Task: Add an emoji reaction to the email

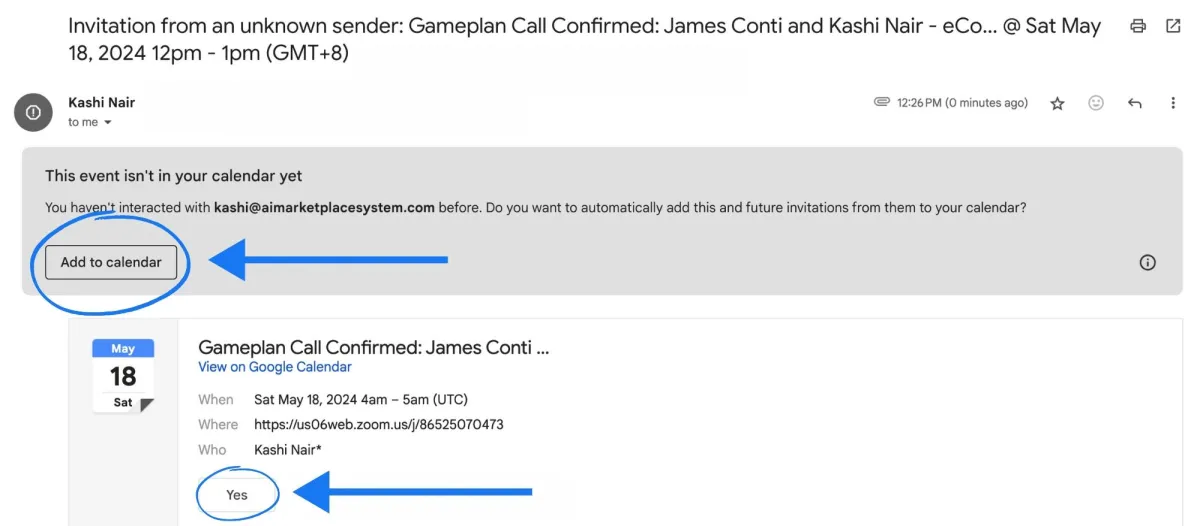Action: point(1096,103)
